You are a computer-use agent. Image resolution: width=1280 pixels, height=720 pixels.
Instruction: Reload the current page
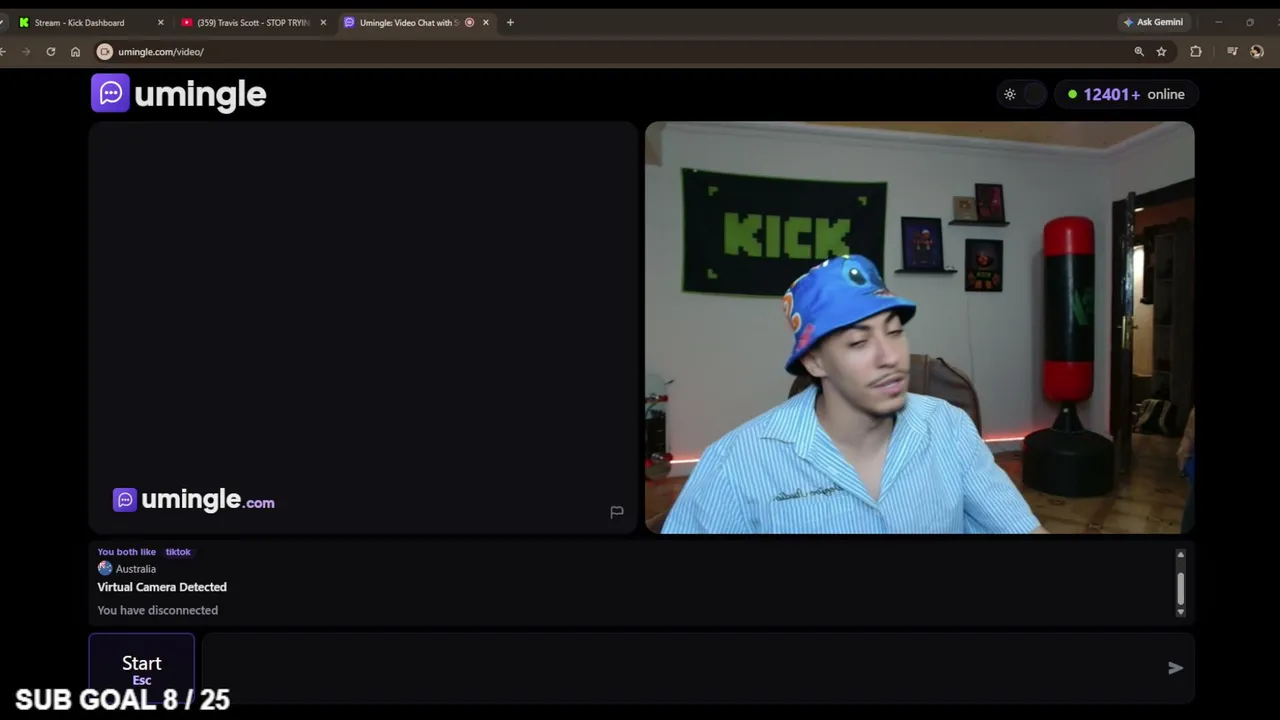coord(50,51)
